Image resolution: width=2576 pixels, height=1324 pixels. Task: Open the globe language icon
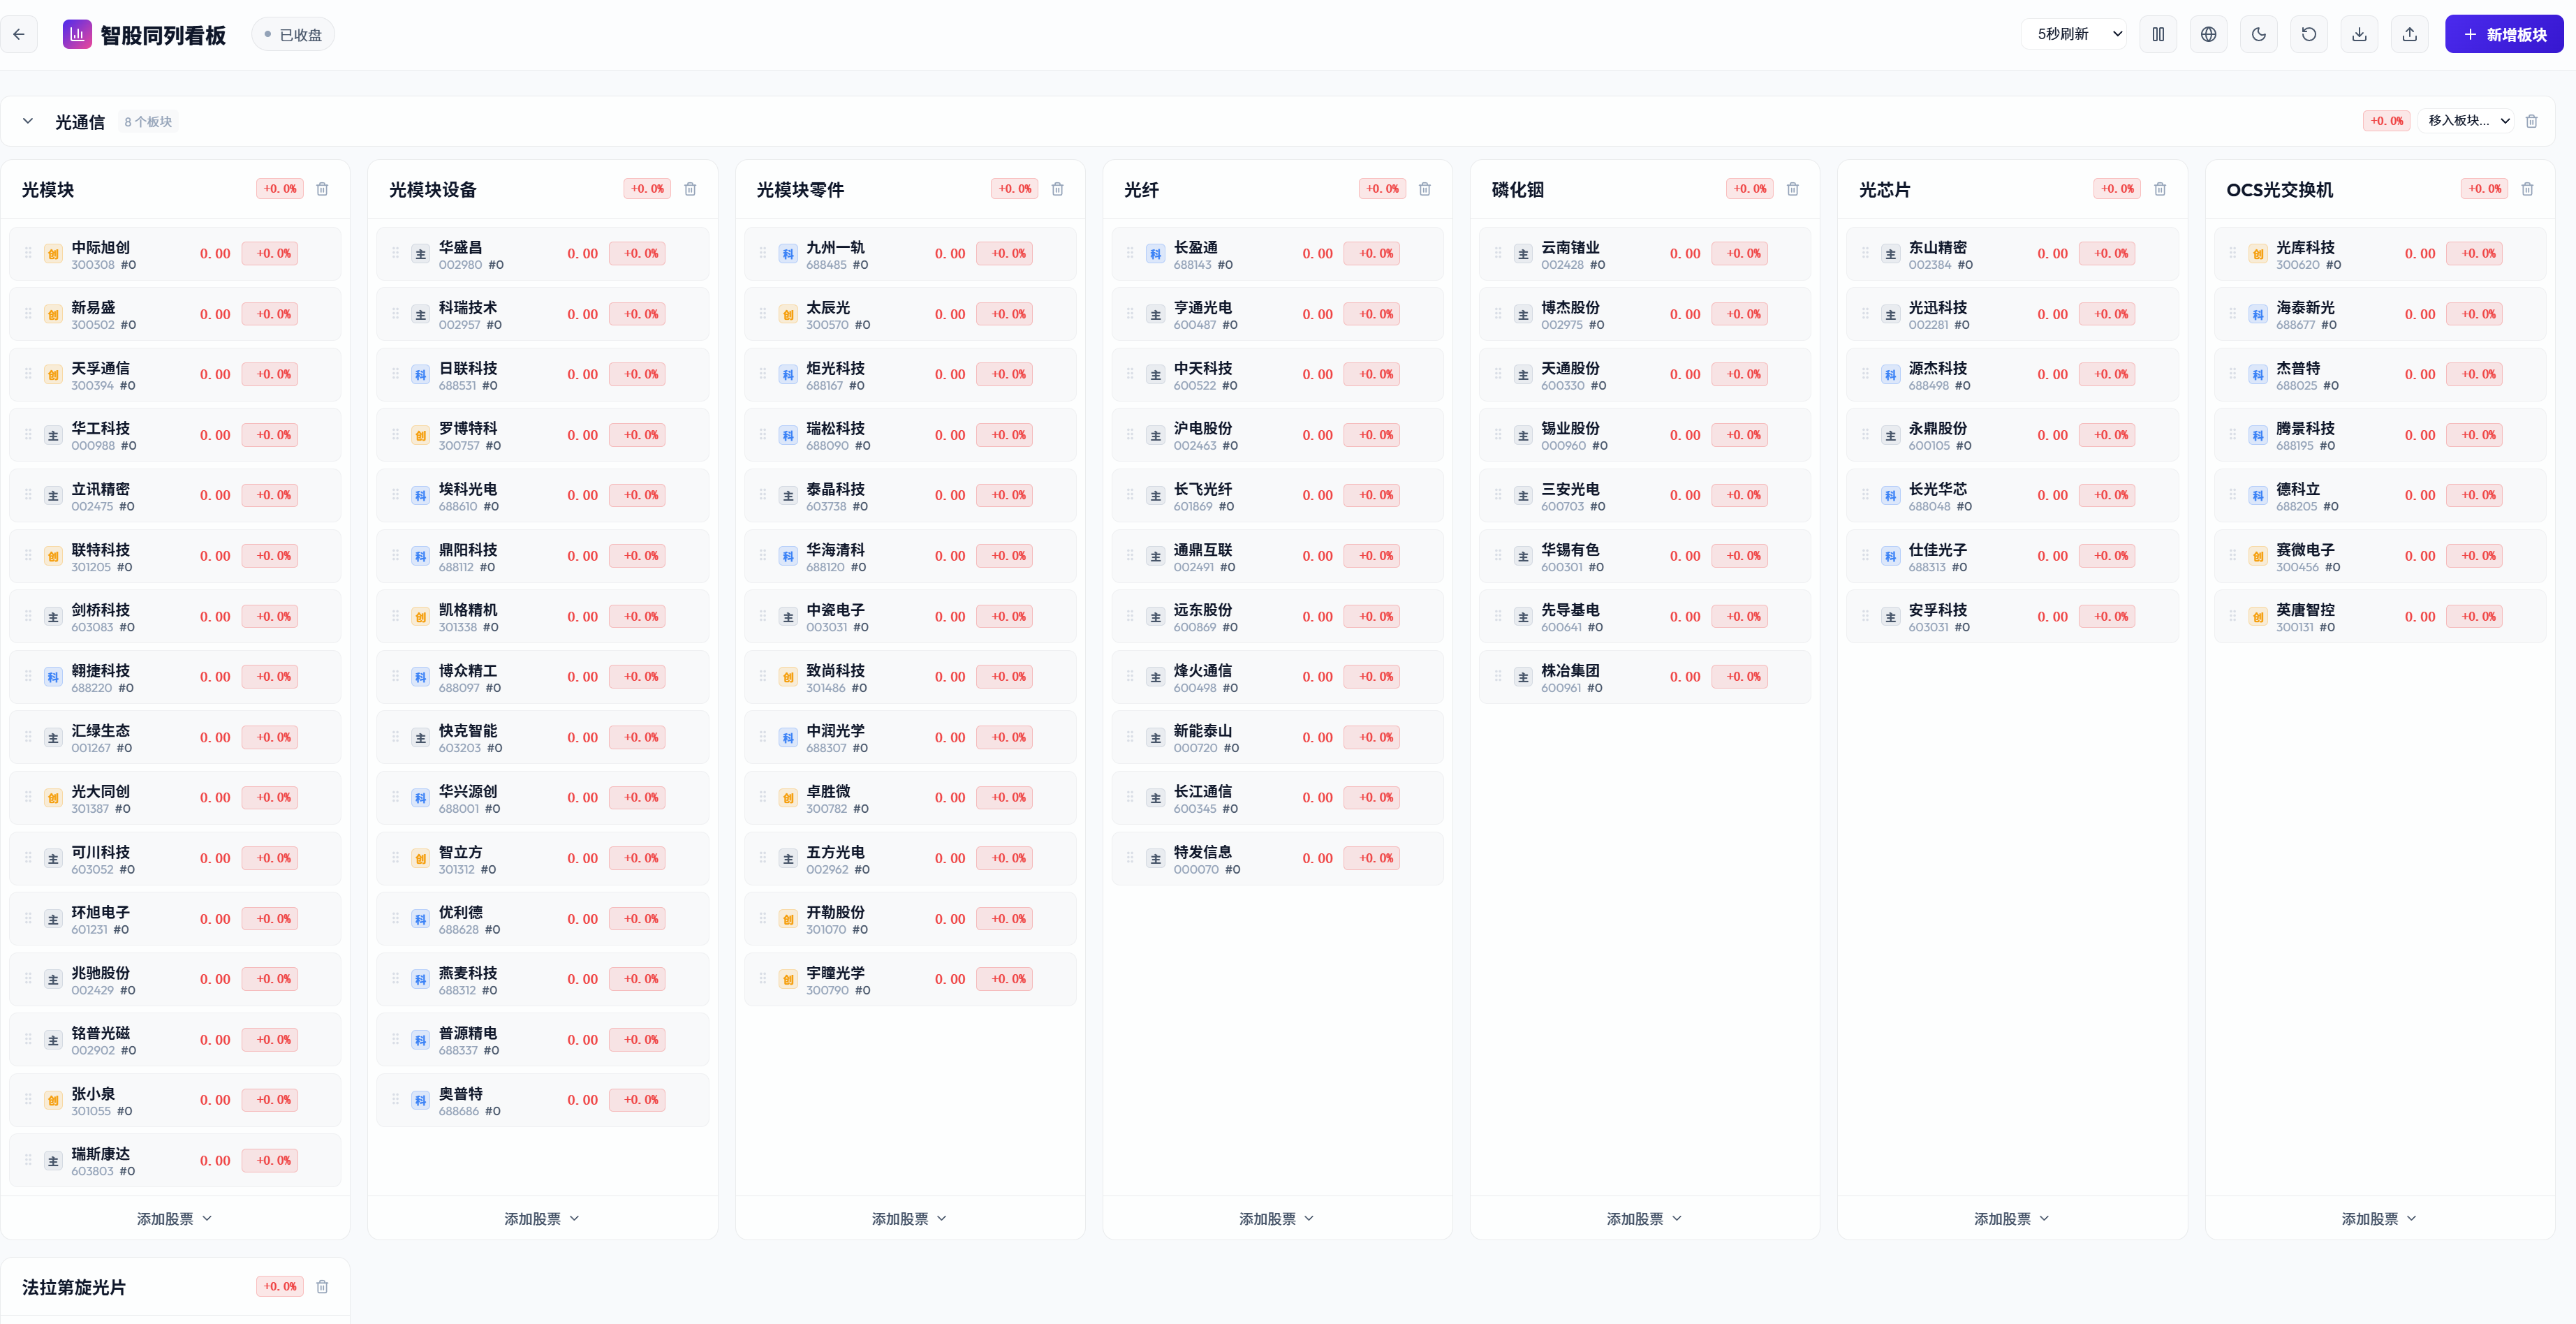[x=2208, y=34]
